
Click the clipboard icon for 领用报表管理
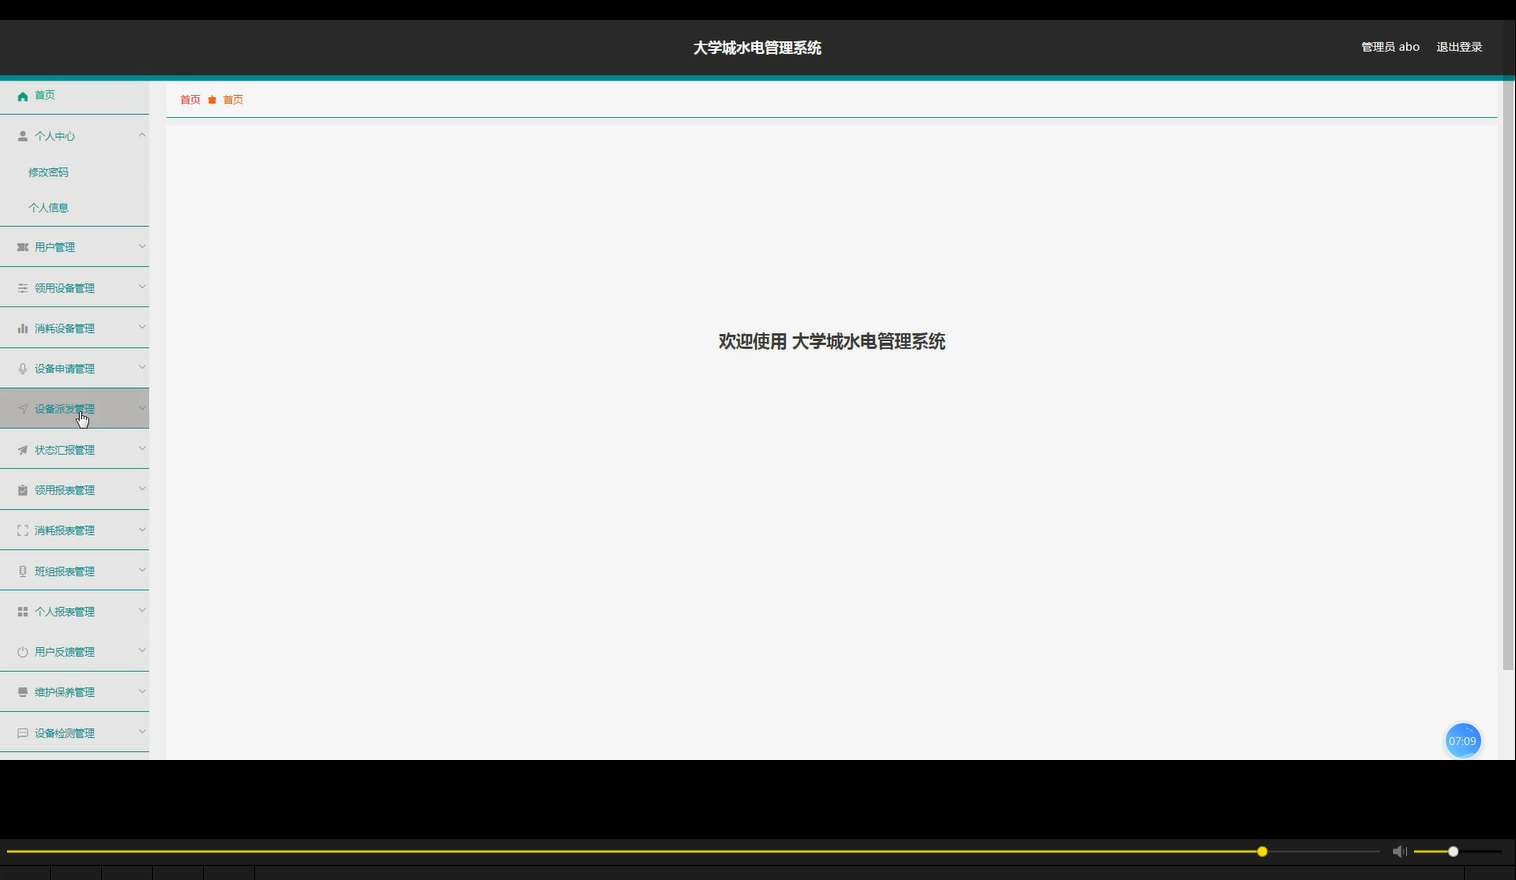[23, 490]
